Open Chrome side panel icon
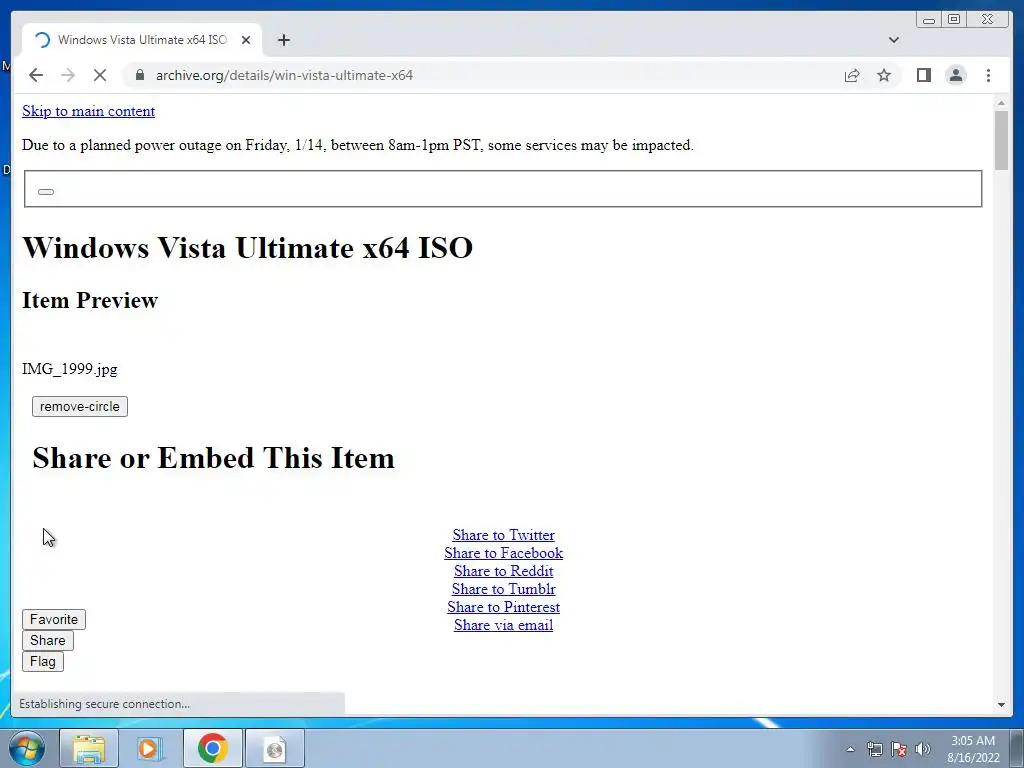The height and width of the screenshot is (768, 1024). point(923,75)
